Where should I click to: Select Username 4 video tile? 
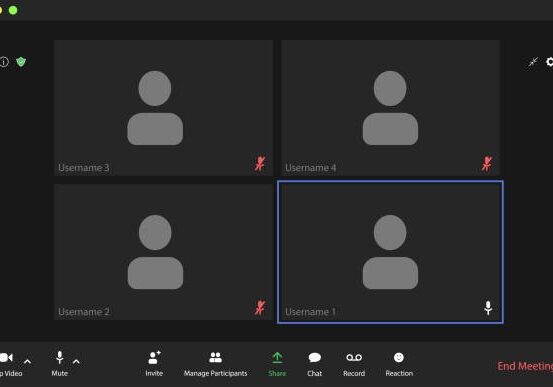(390, 108)
